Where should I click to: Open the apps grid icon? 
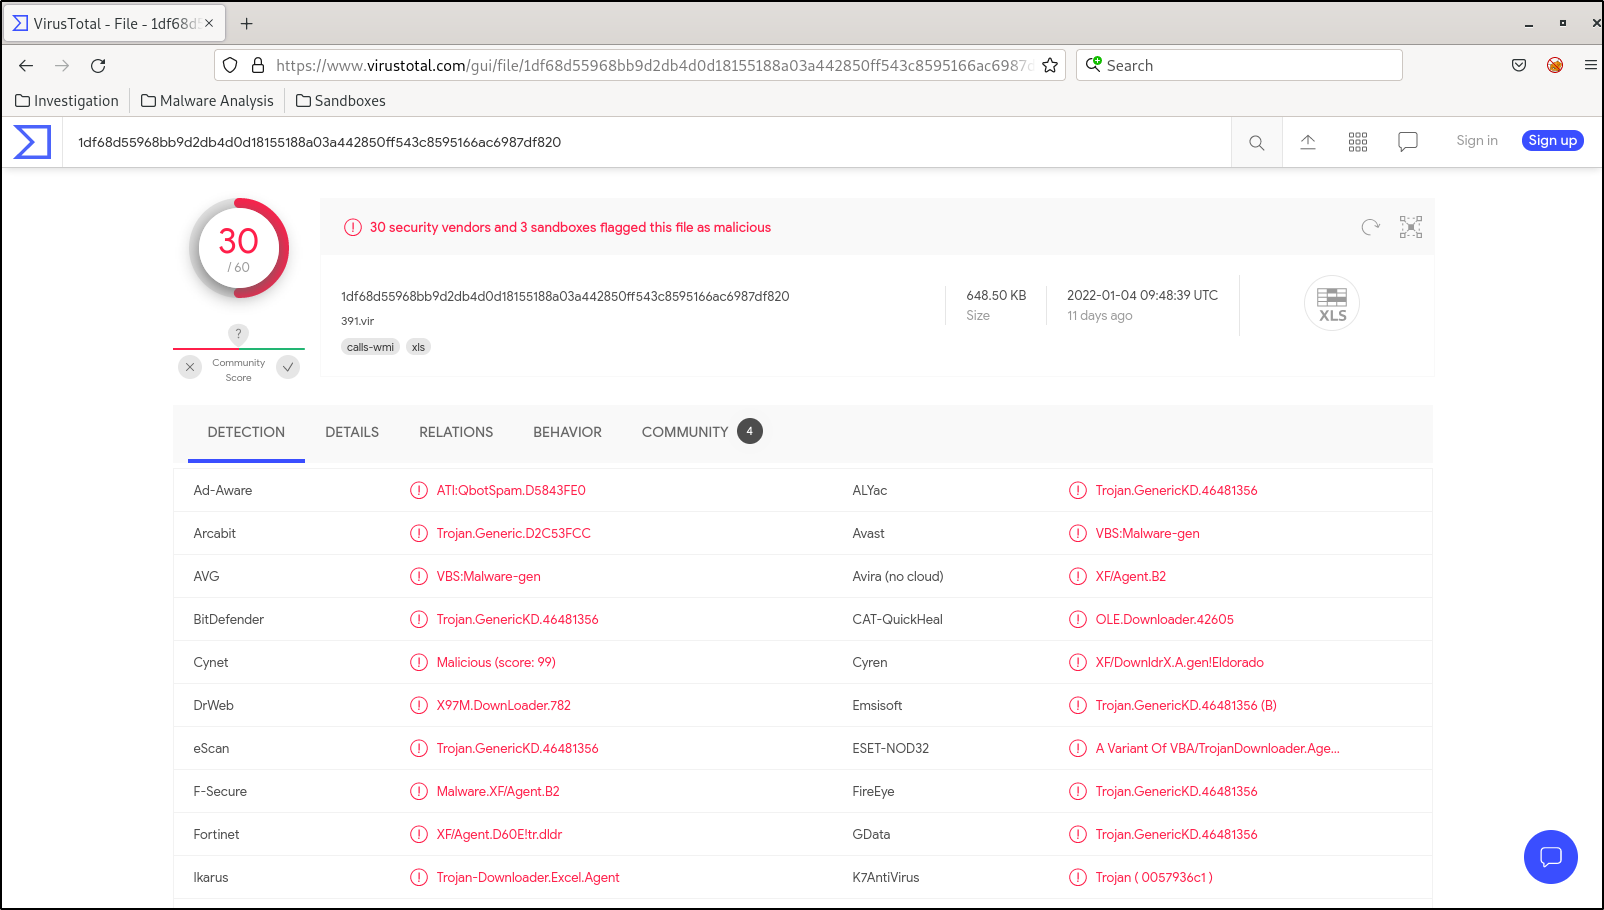coord(1358,142)
